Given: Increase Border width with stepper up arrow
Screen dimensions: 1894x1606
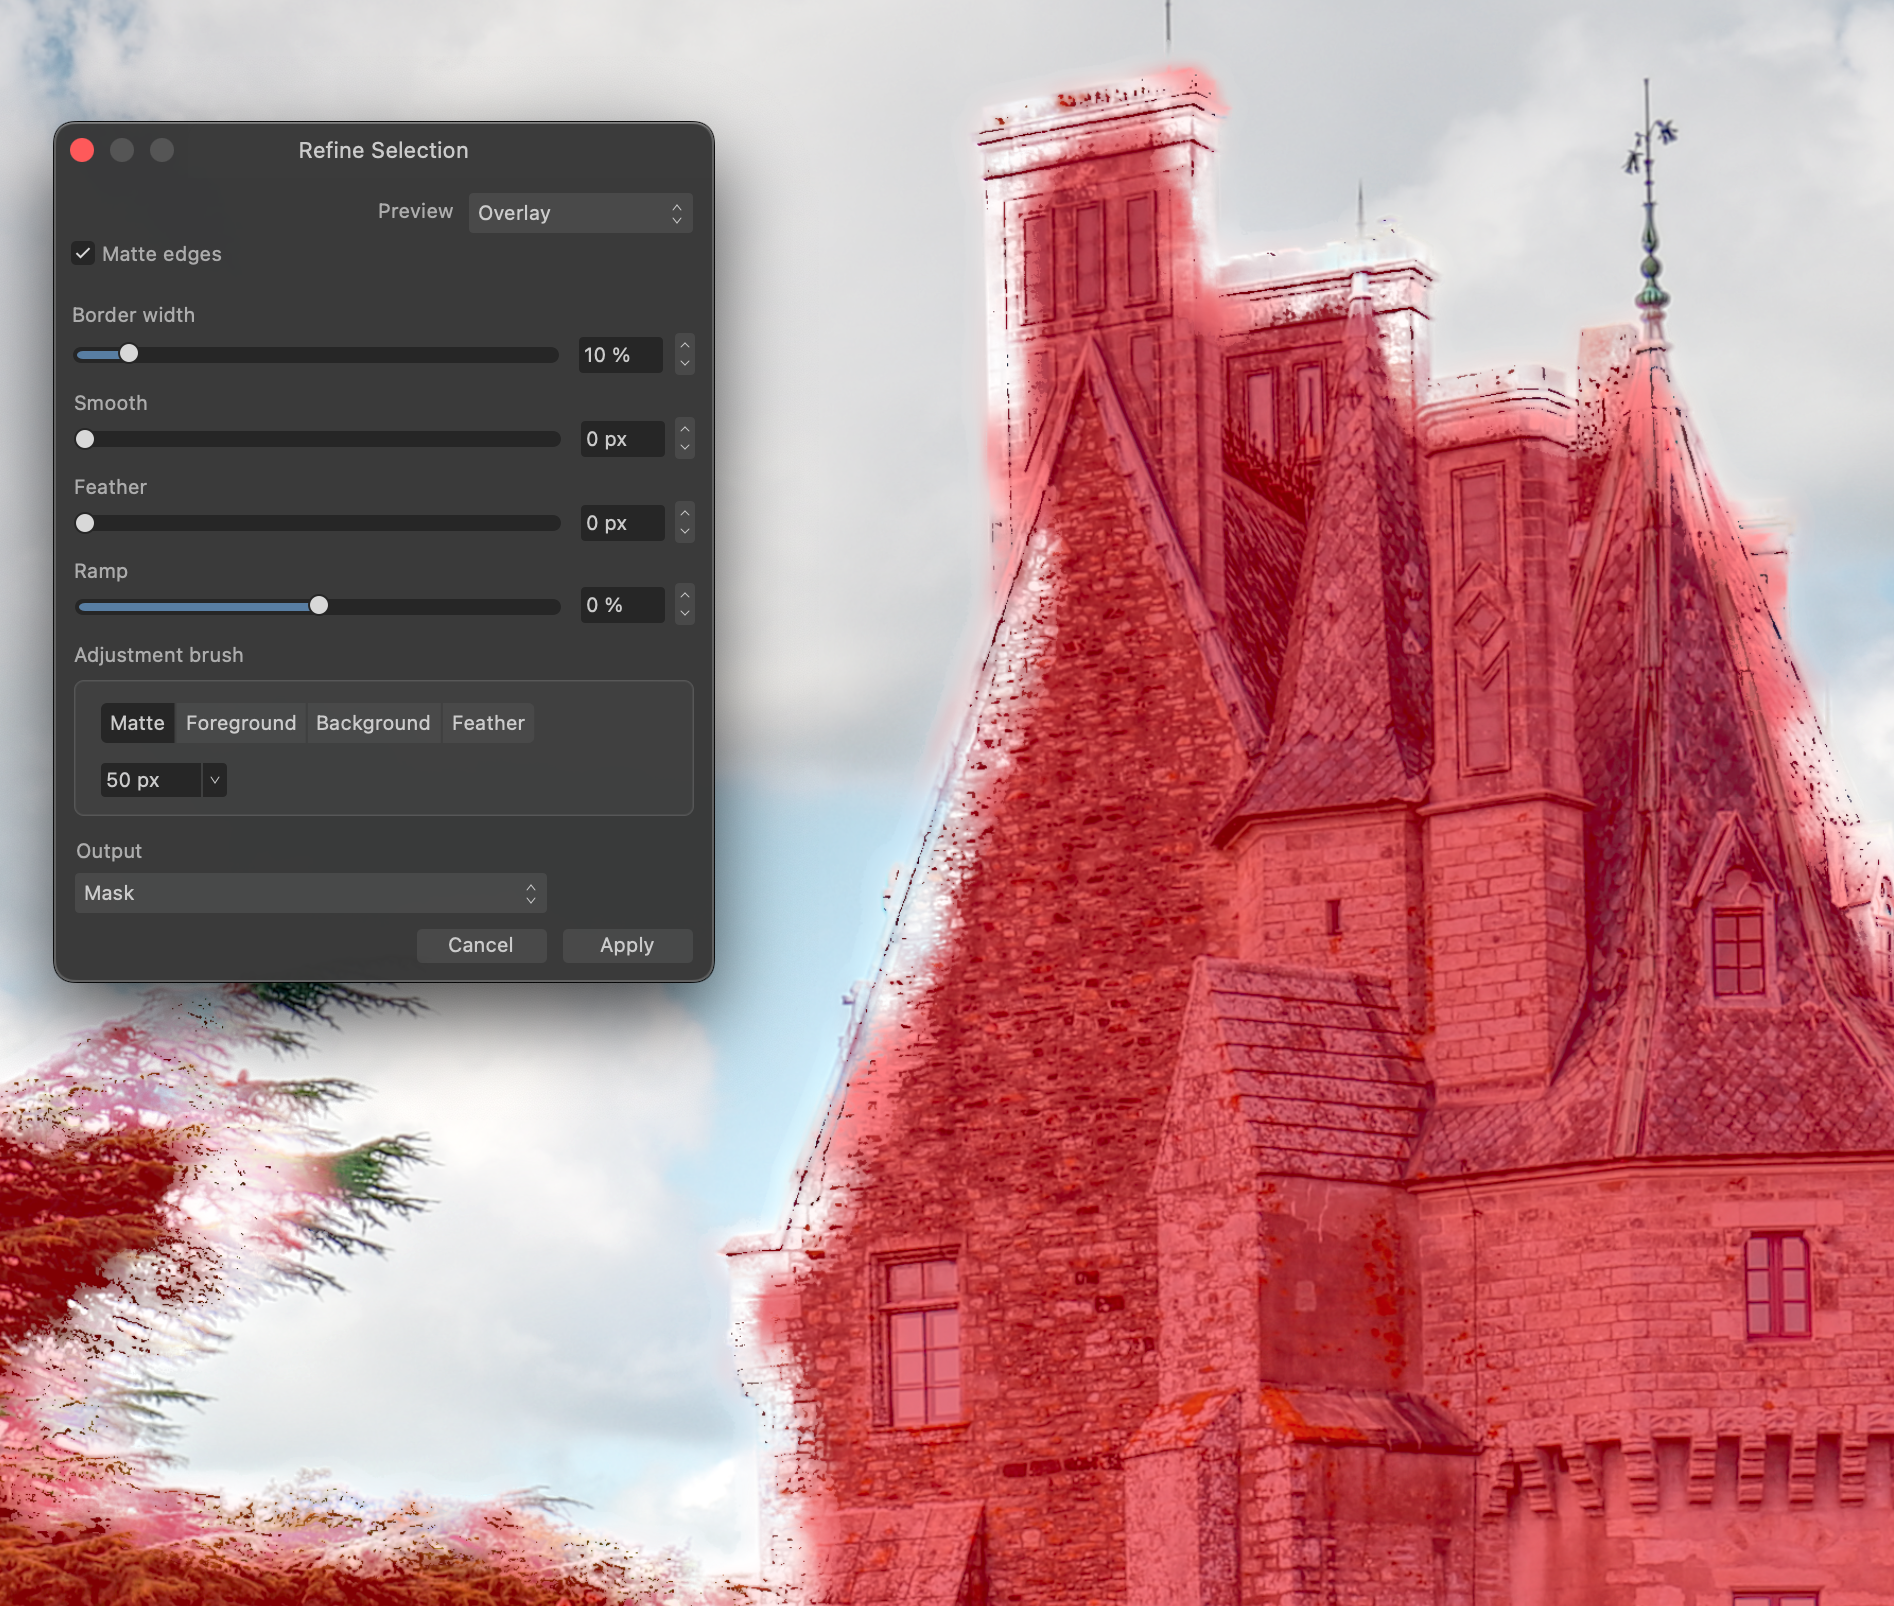Looking at the screenshot, I should pyautogui.click(x=685, y=345).
